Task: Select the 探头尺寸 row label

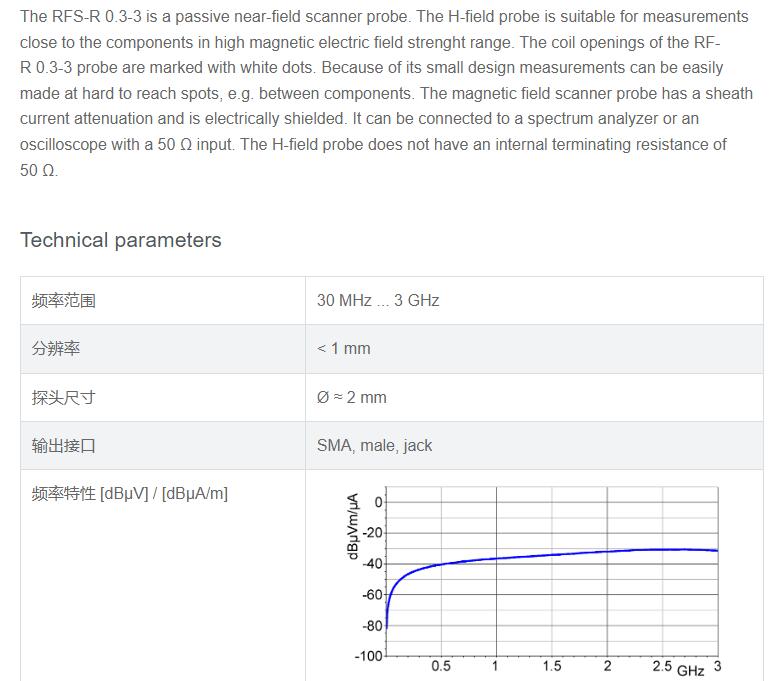Action: [x=63, y=397]
